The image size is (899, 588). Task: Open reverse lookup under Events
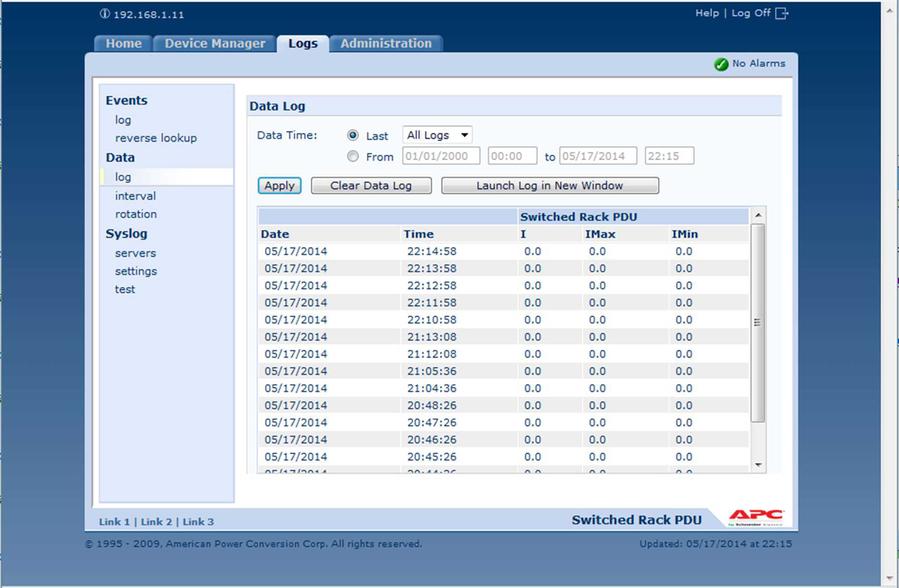tap(155, 138)
